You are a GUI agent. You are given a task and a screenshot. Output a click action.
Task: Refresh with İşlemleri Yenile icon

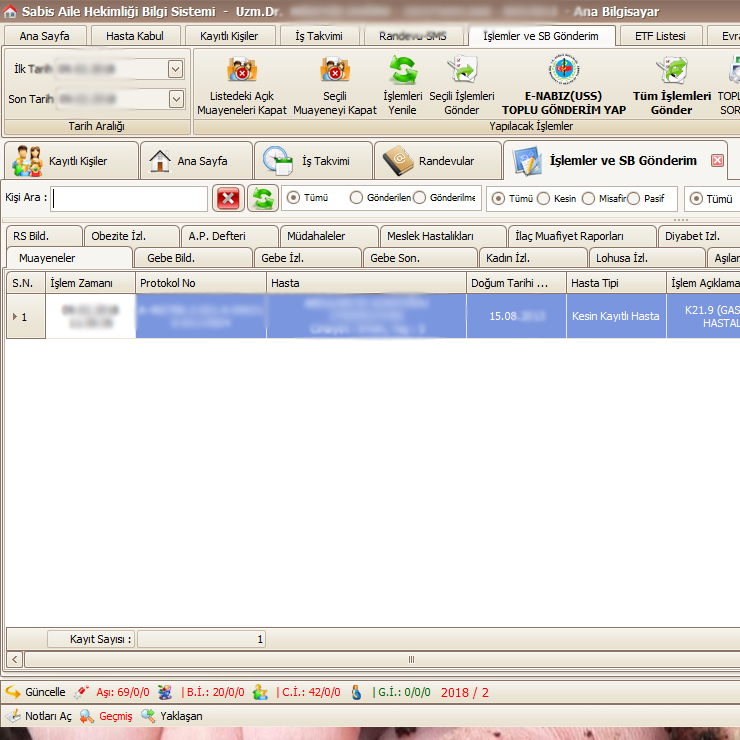pyautogui.click(x=403, y=70)
